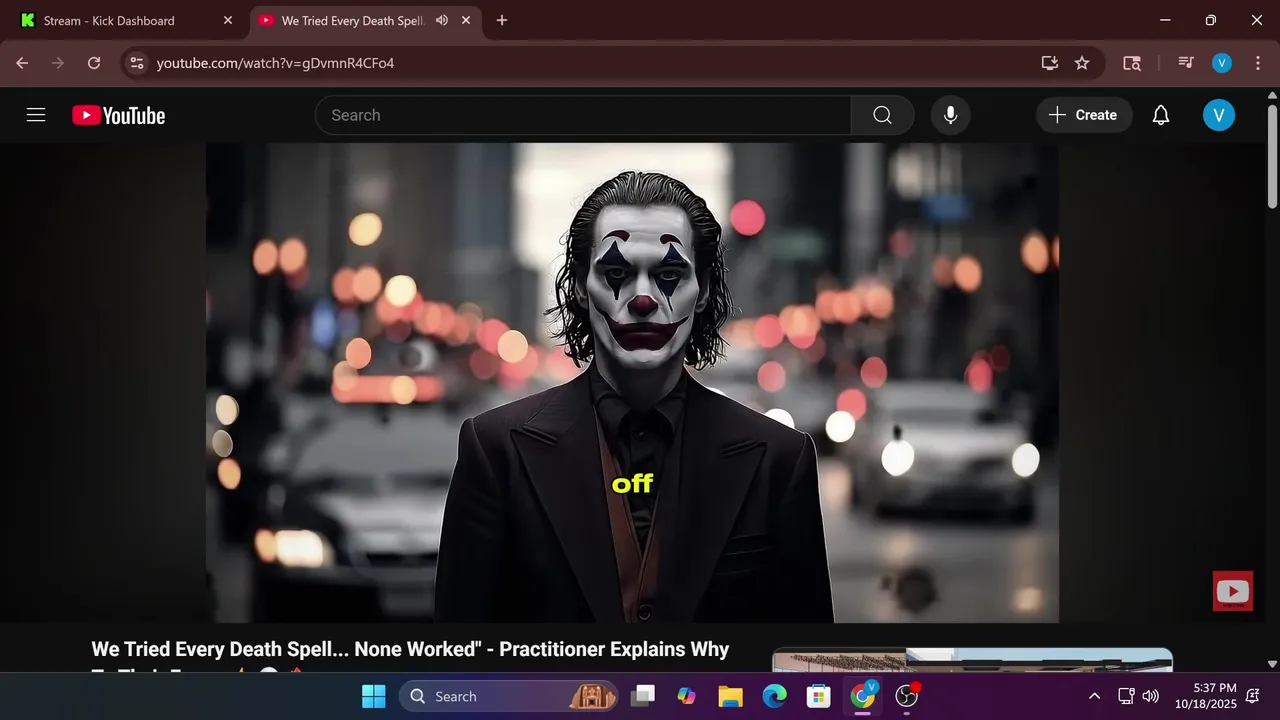This screenshot has height=720, width=1280.
Task: Start voice search with the microphone
Action: (950, 115)
